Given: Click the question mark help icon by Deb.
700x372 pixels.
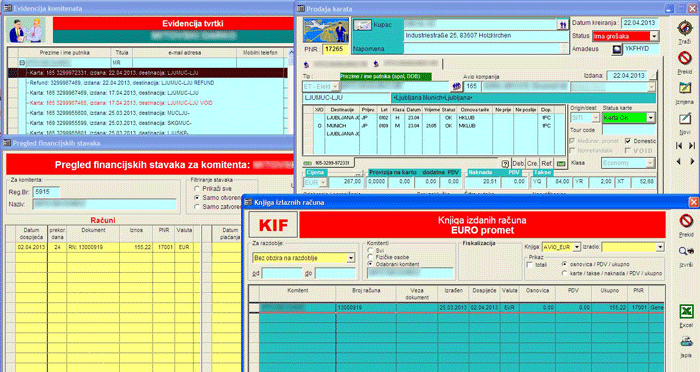Looking at the screenshot, I should click(505, 164).
